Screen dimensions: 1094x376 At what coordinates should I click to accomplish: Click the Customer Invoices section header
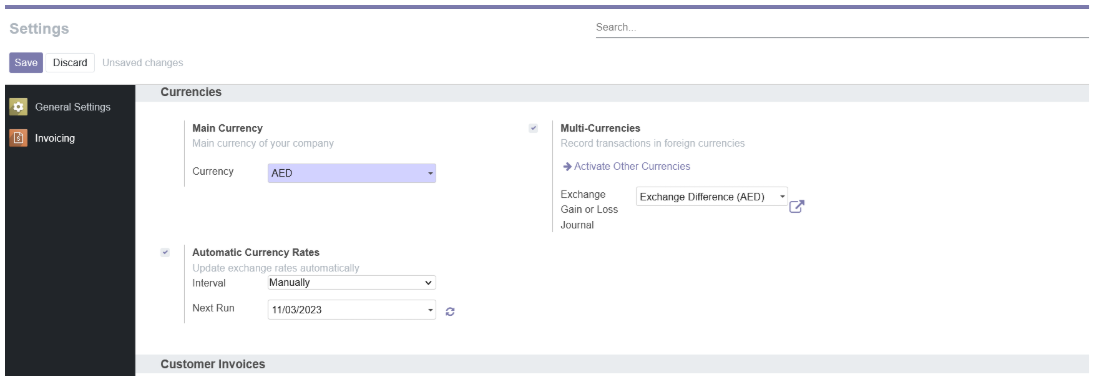coord(213,364)
